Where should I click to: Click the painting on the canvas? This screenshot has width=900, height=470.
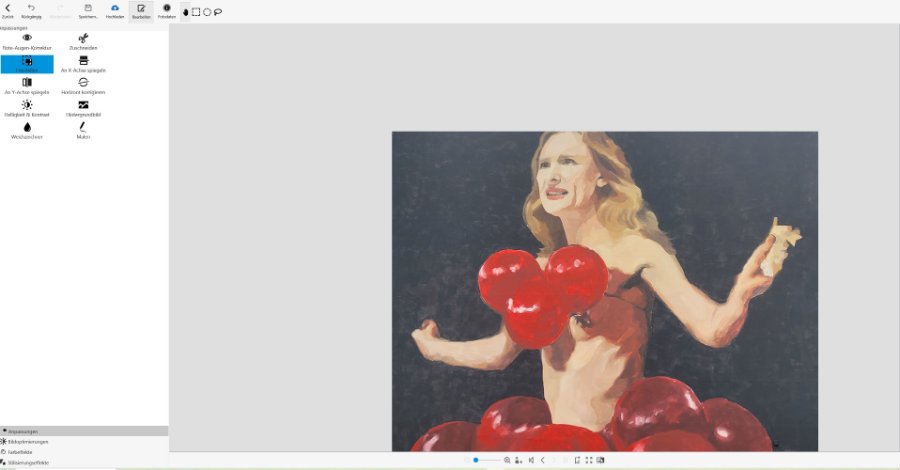click(x=605, y=292)
